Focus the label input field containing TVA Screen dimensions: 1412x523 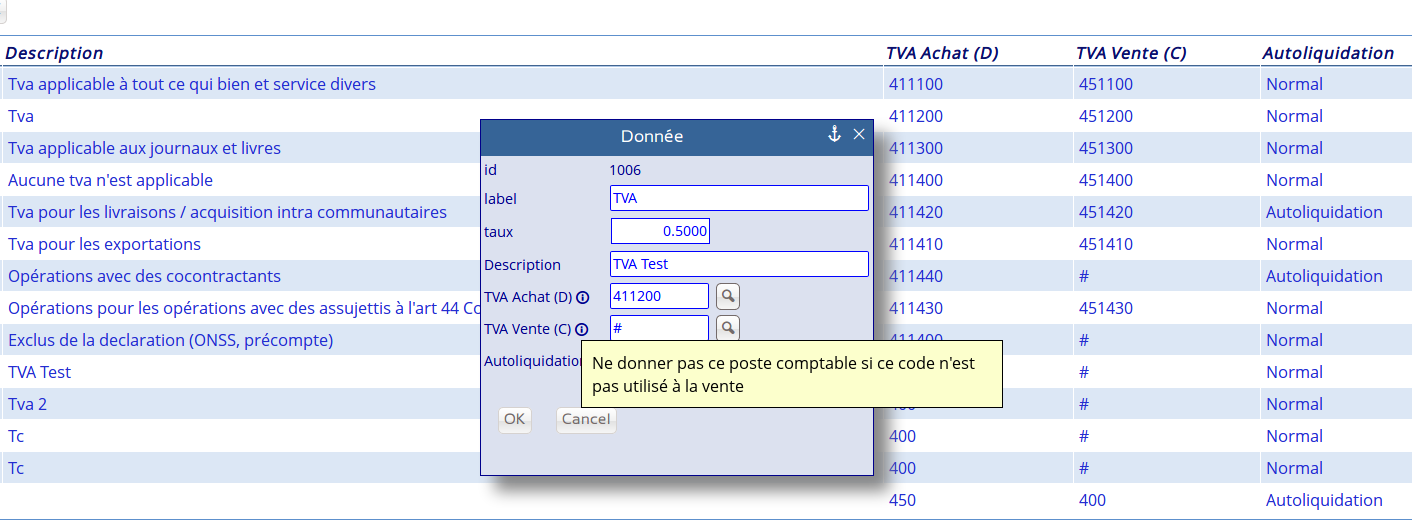click(x=738, y=198)
